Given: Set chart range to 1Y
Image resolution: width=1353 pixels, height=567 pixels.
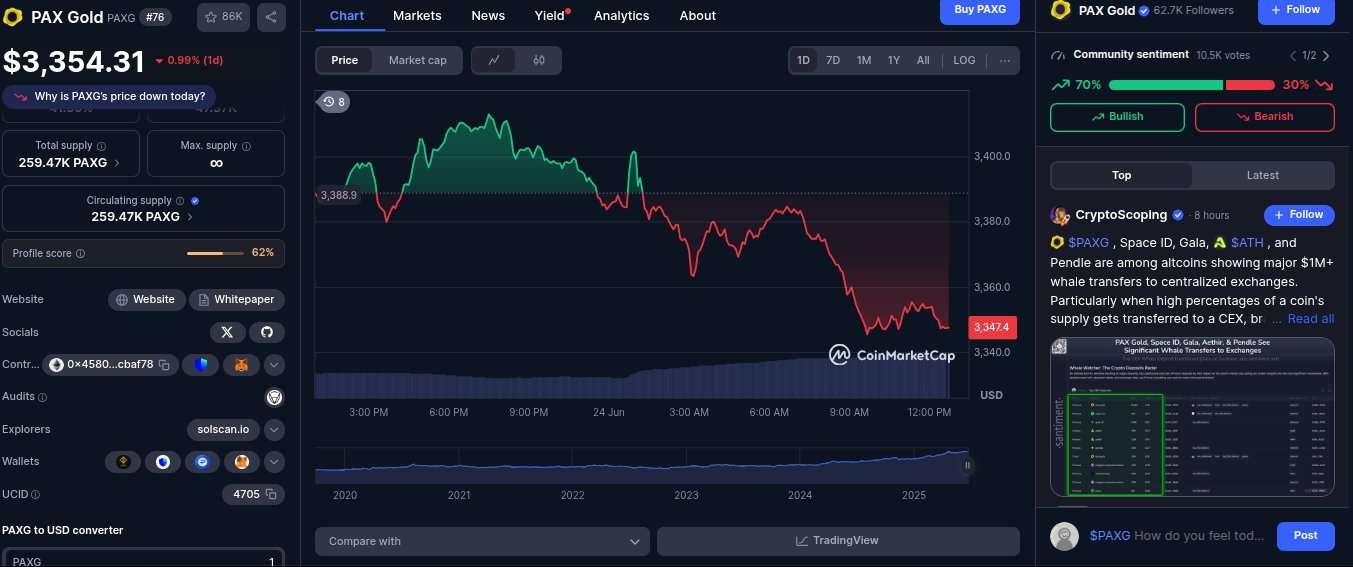Looking at the screenshot, I should pyautogui.click(x=894, y=60).
